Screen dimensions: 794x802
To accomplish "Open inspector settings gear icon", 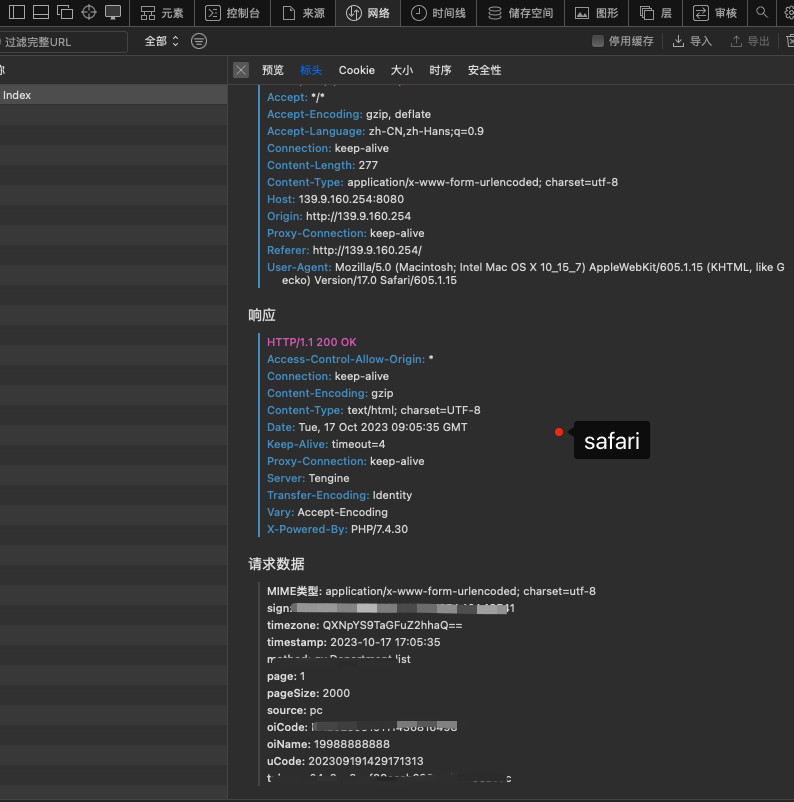I will tap(788, 13).
